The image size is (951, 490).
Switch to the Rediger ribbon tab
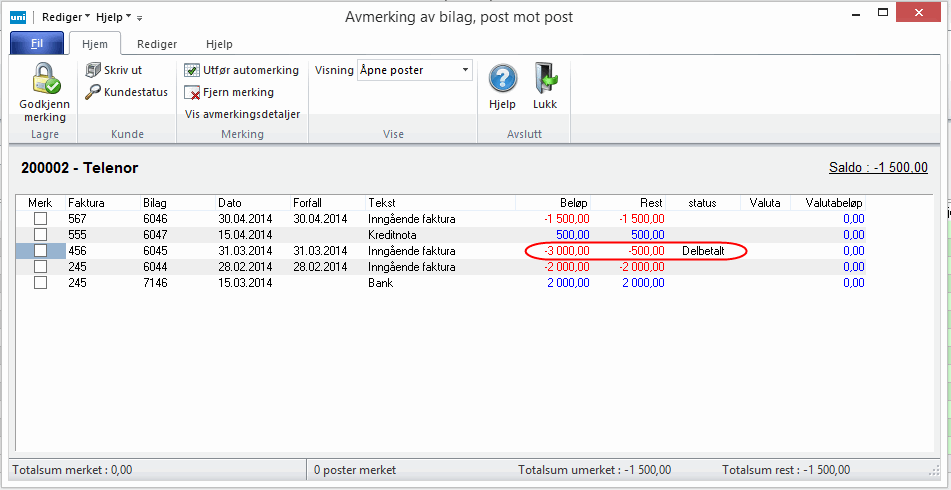(157, 44)
